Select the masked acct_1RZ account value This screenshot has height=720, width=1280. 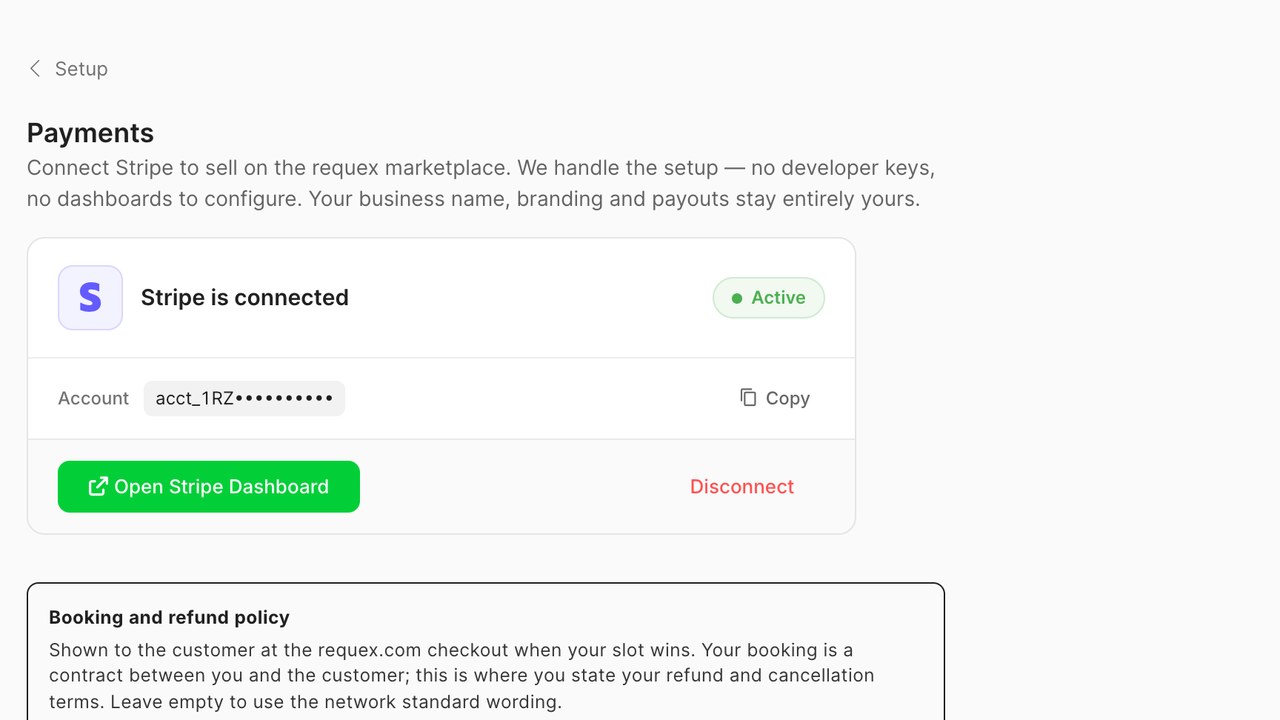244,398
